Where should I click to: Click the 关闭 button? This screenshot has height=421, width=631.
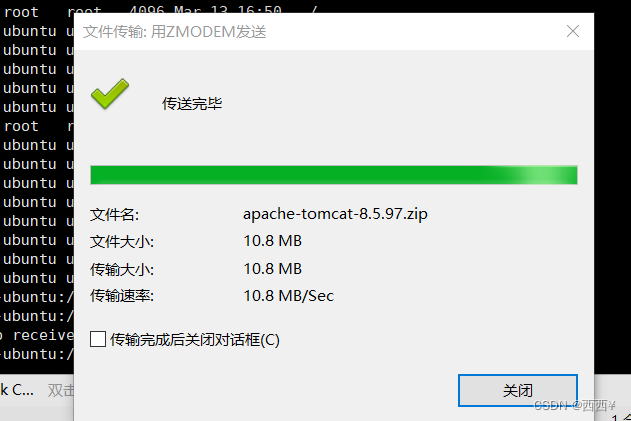point(518,390)
